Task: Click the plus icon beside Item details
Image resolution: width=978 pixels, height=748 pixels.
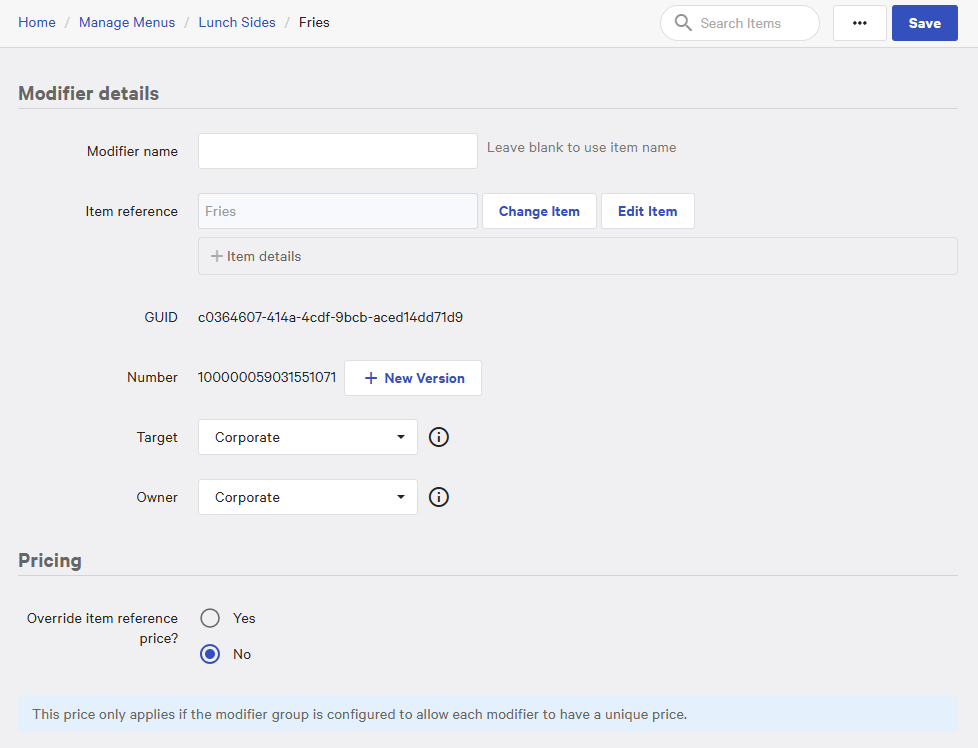Action: click(x=216, y=256)
